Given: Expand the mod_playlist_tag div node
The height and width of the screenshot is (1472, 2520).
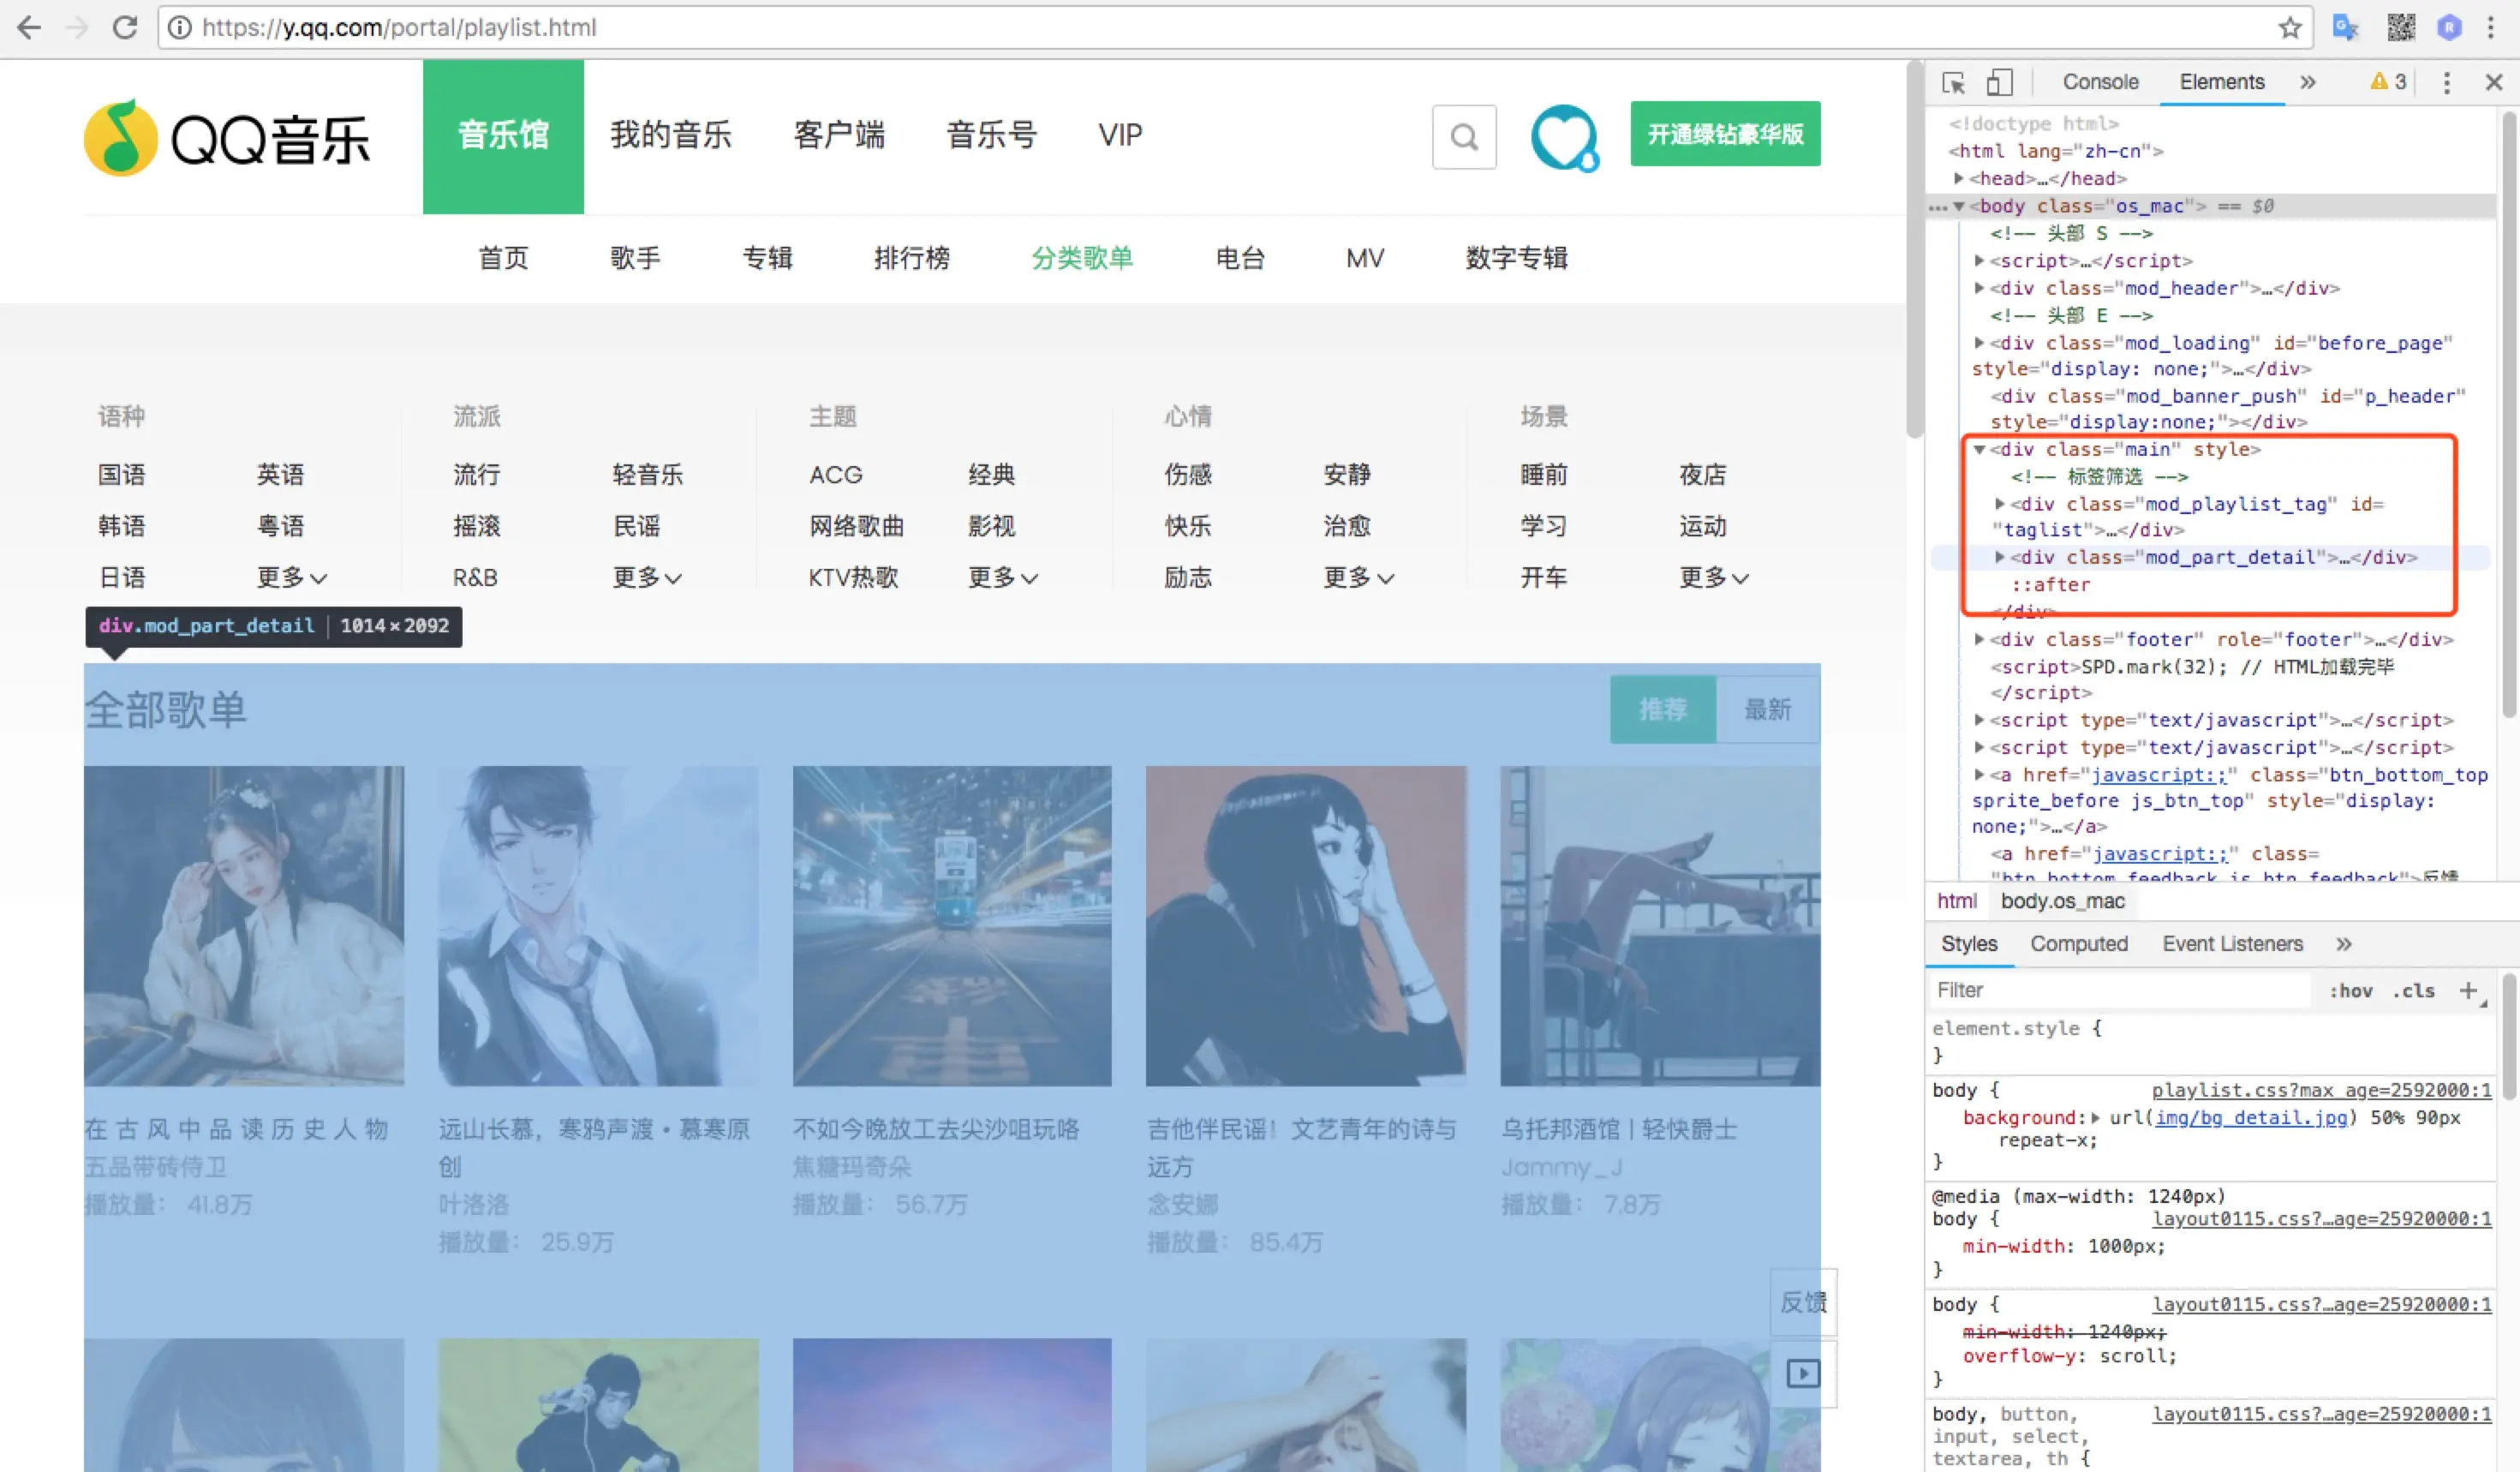Looking at the screenshot, I should pyautogui.click(x=1998, y=504).
